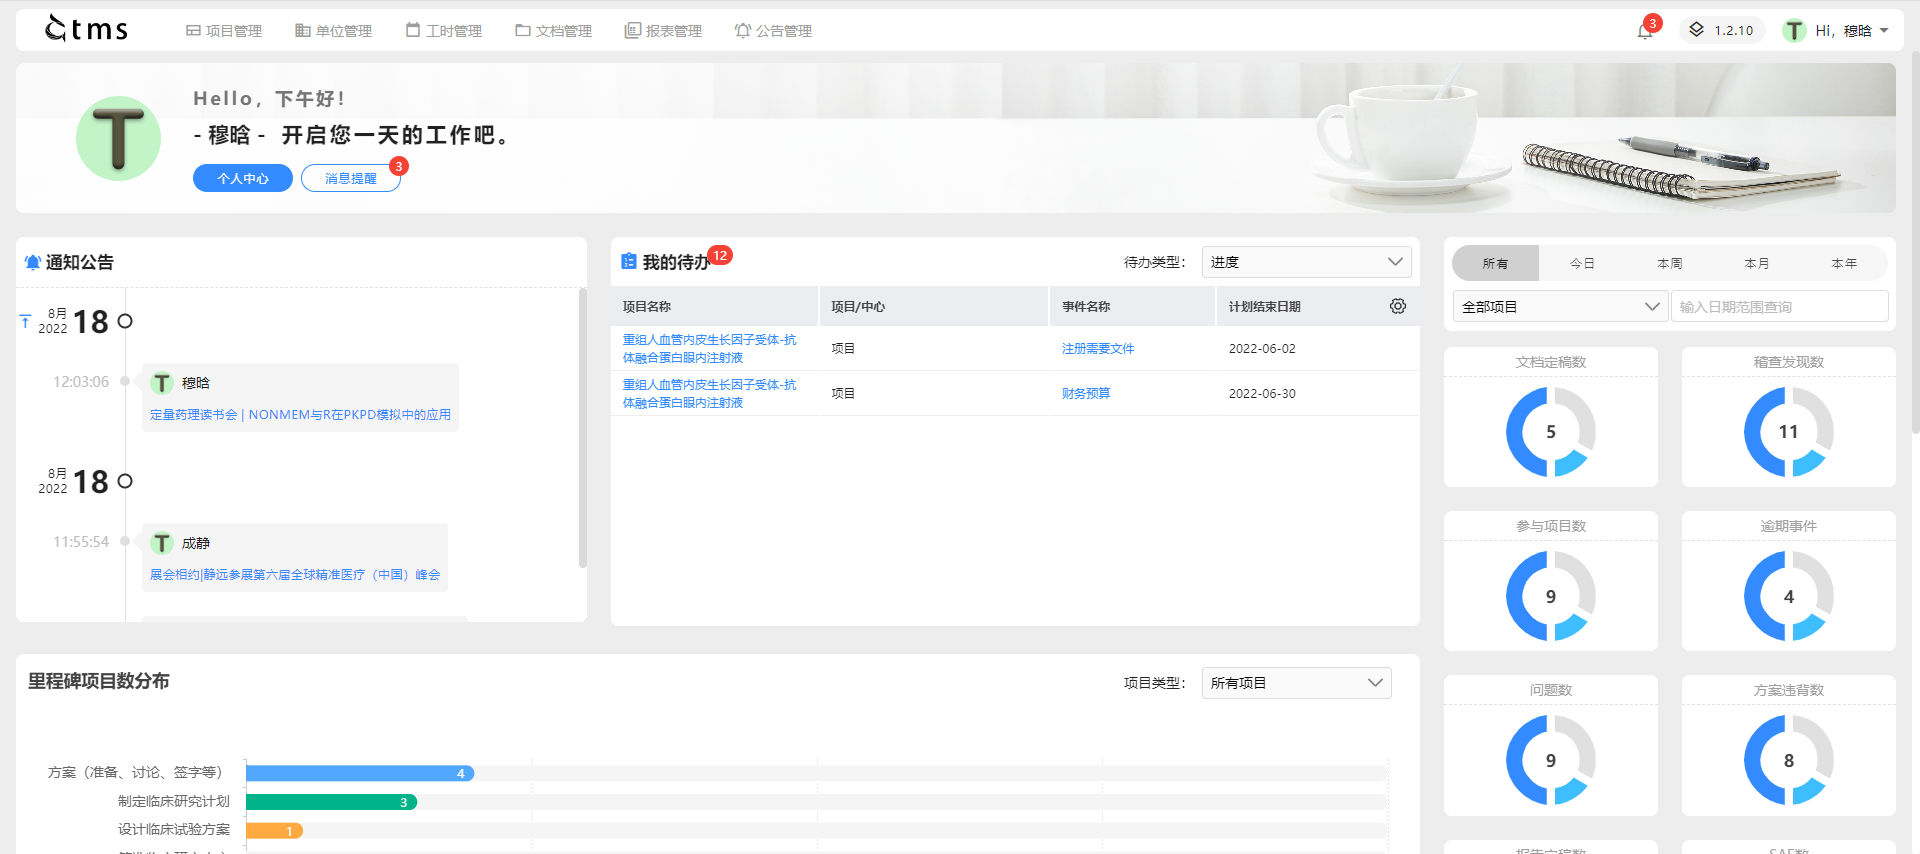Image resolution: width=1920 pixels, height=854 pixels.
Task: Click the red 3 badge on 消息提醒
Action: 399,166
